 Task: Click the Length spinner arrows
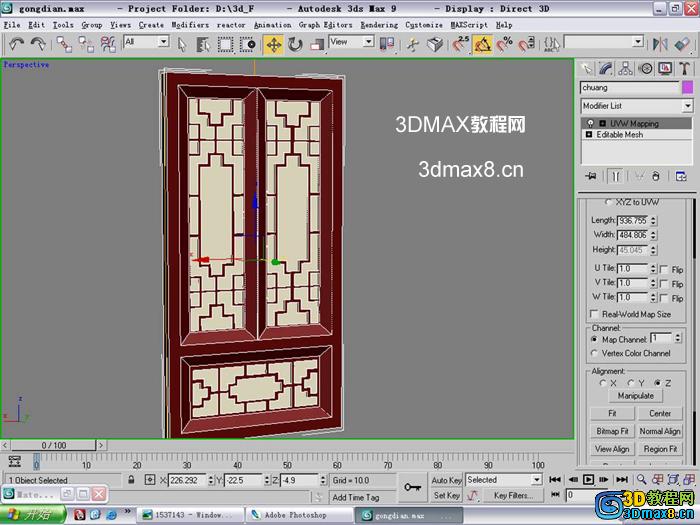(653, 221)
